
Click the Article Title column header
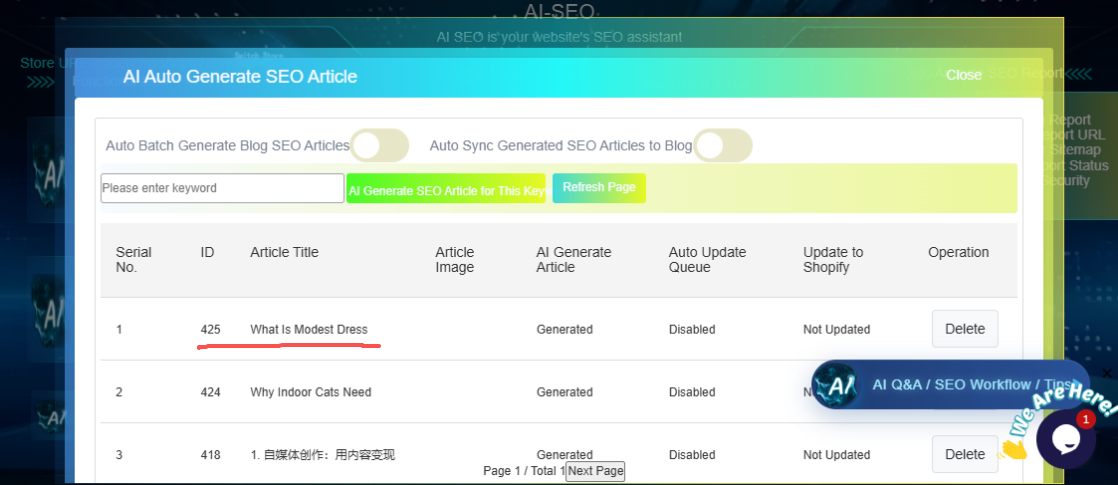coord(284,252)
